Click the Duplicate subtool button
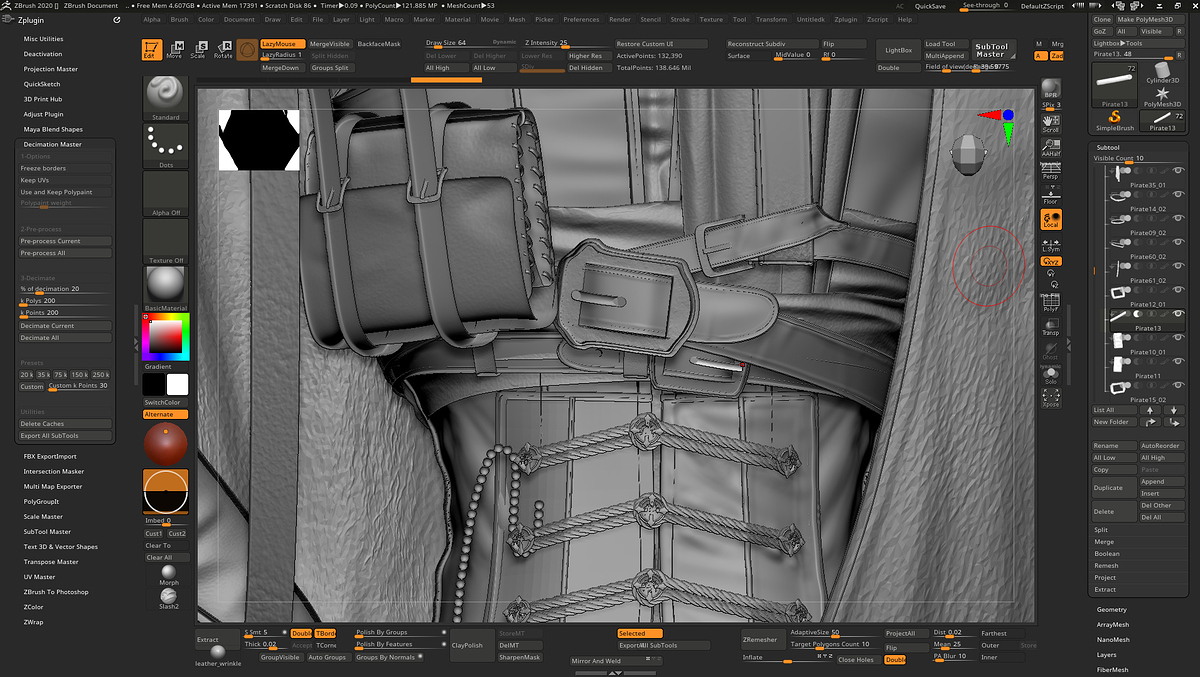Image resolution: width=1200 pixels, height=677 pixels. point(1114,488)
